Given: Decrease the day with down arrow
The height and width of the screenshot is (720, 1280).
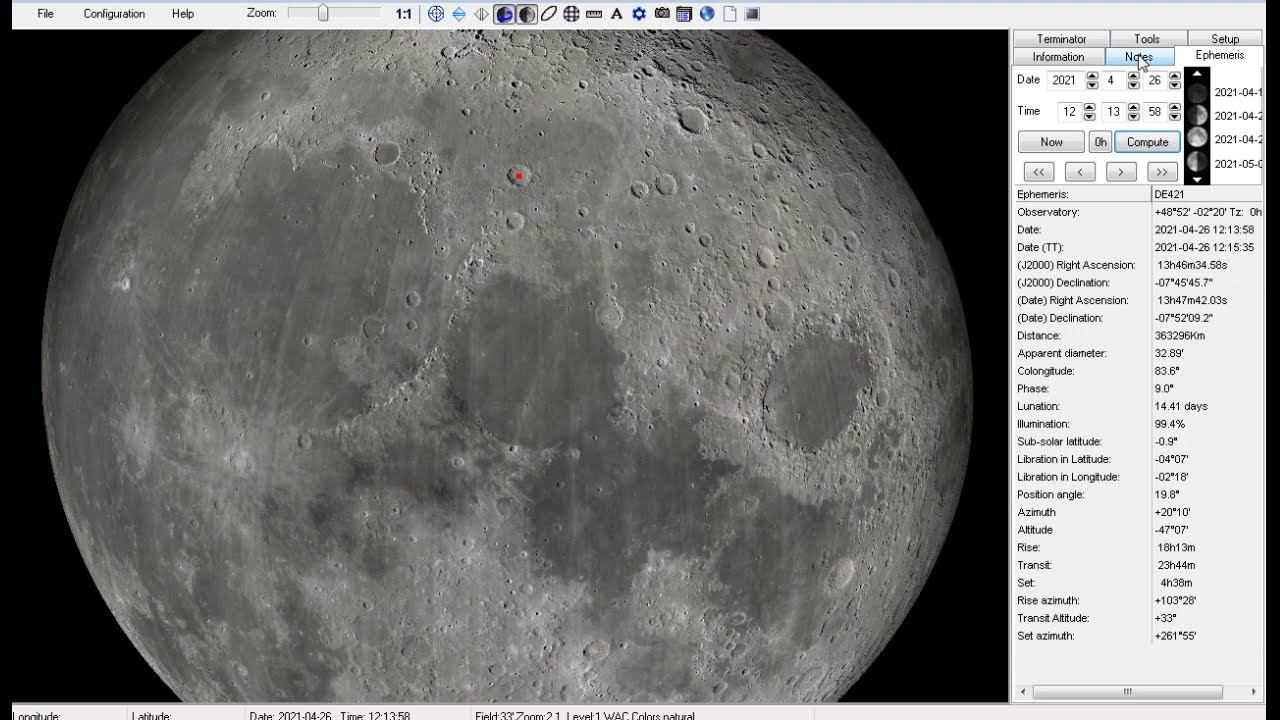Looking at the screenshot, I should coord(1175,85).
